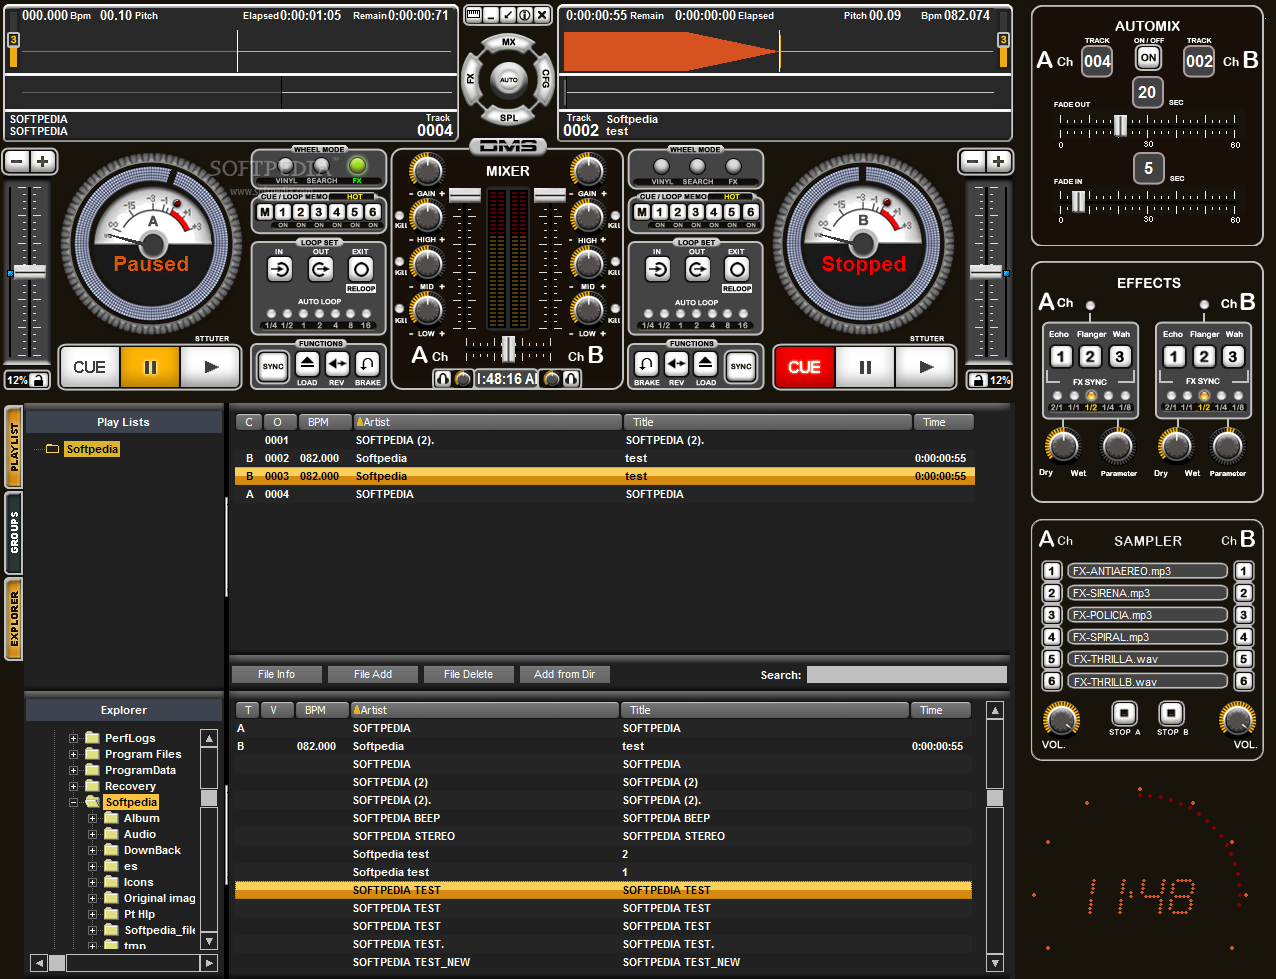Click deck A Exit/Reloop loop button
Image resolution: width=1276 pixels, height=979 pixels.
pyautogui.click(x=361, y=269)
